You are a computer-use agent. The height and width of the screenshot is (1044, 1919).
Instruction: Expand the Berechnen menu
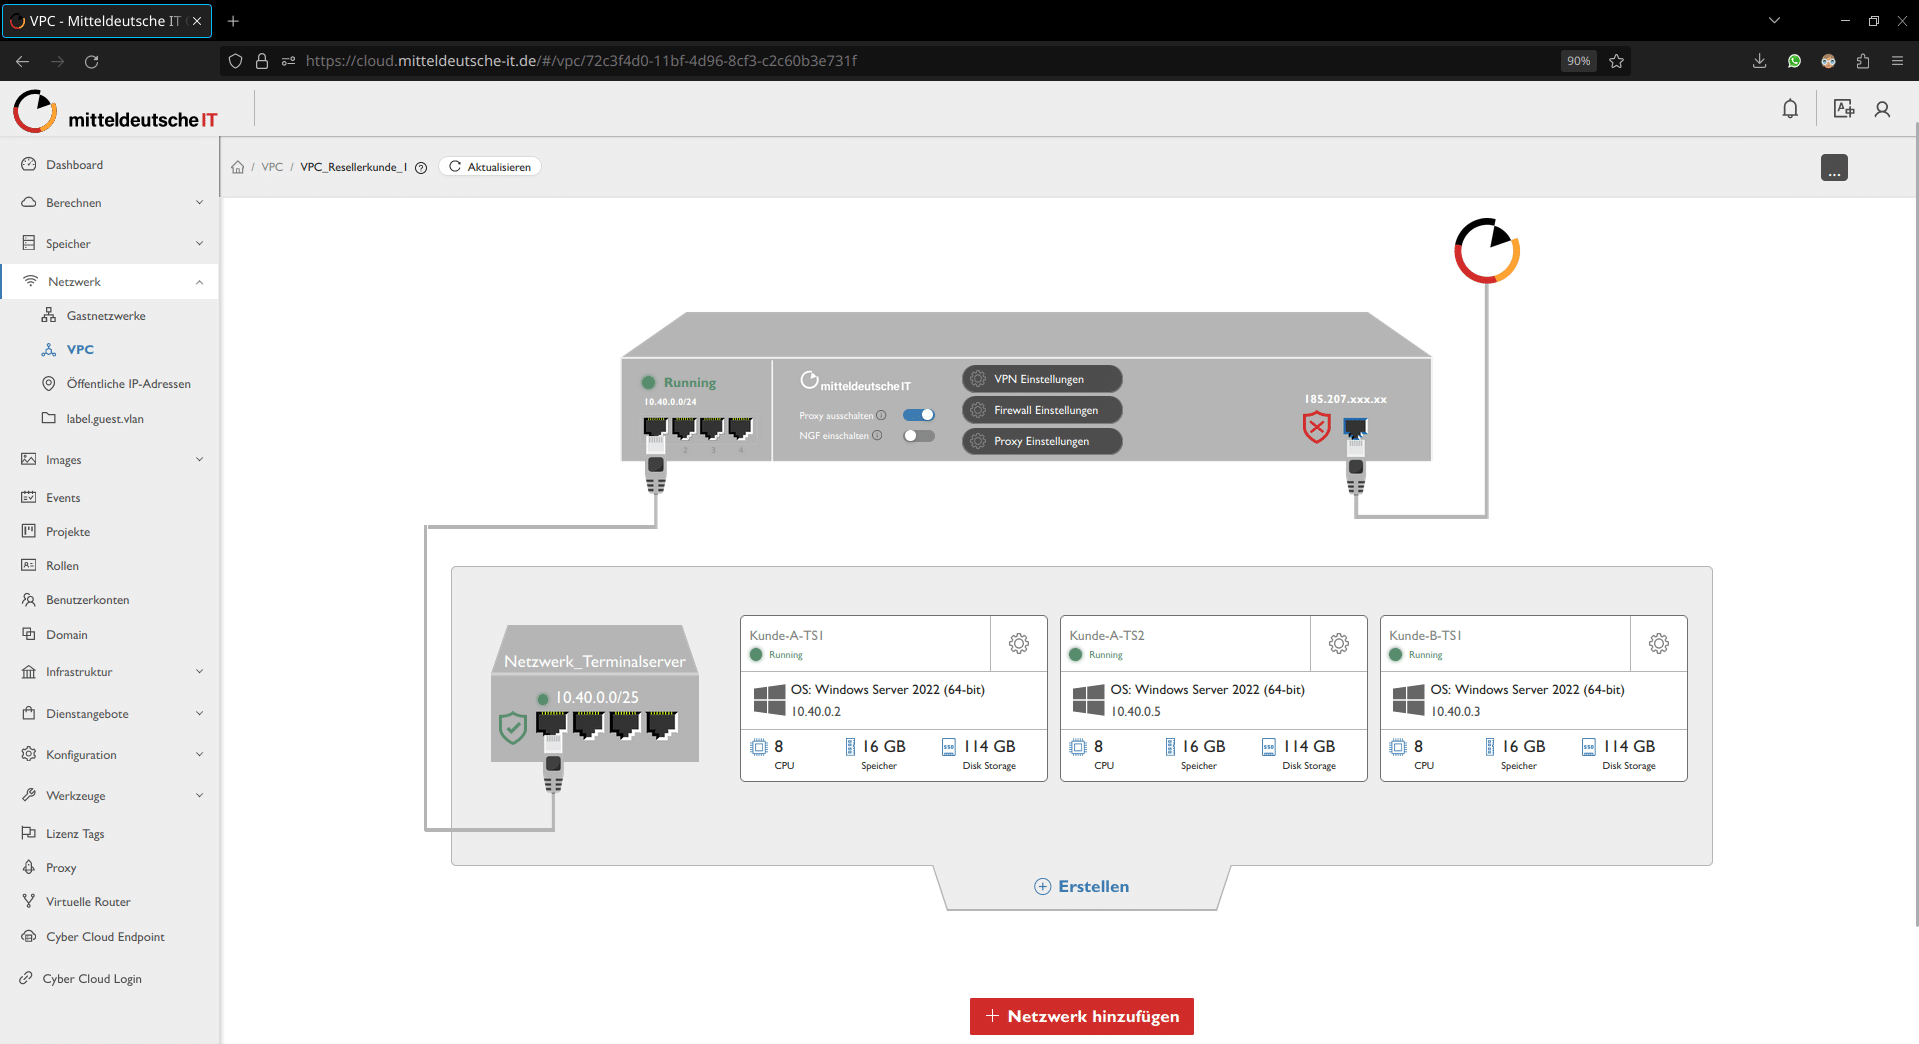click(x=109, y=203)
